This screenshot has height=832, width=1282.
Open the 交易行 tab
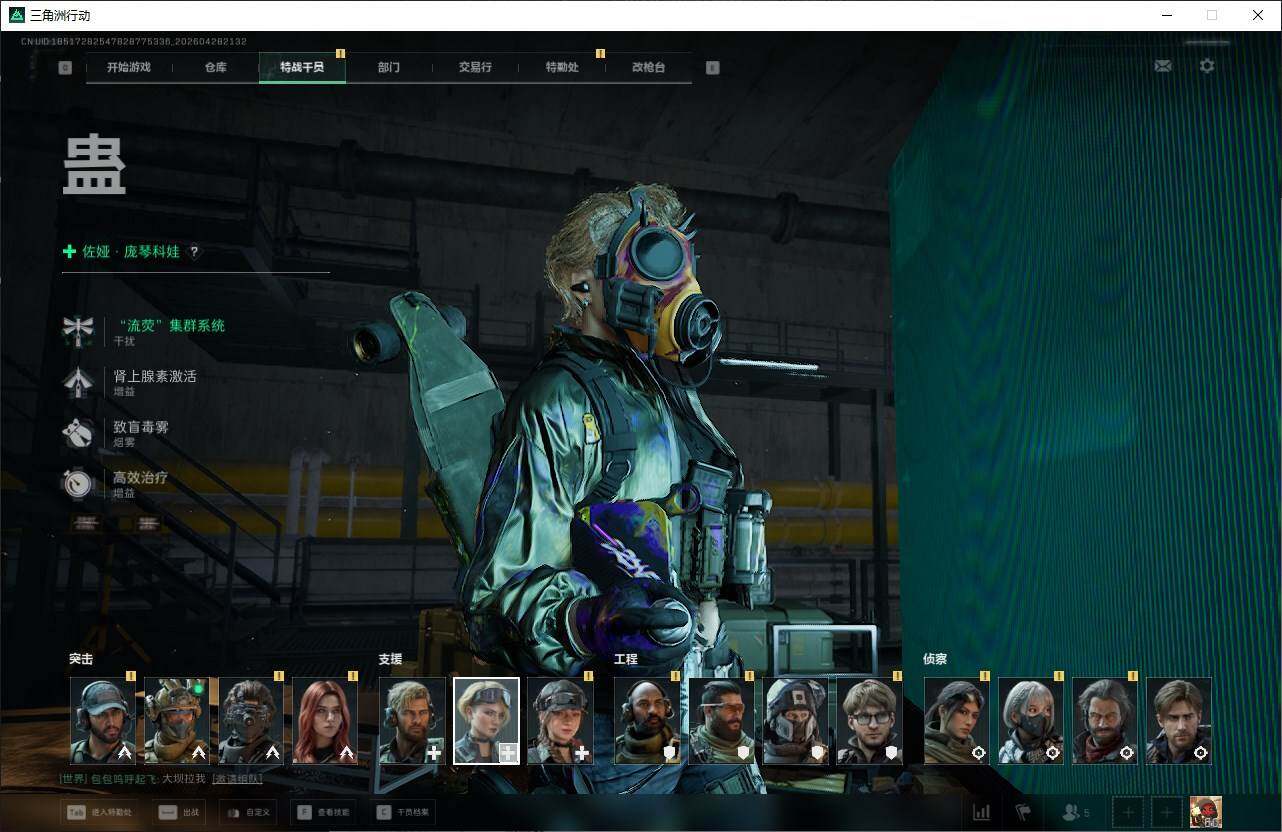475,68
